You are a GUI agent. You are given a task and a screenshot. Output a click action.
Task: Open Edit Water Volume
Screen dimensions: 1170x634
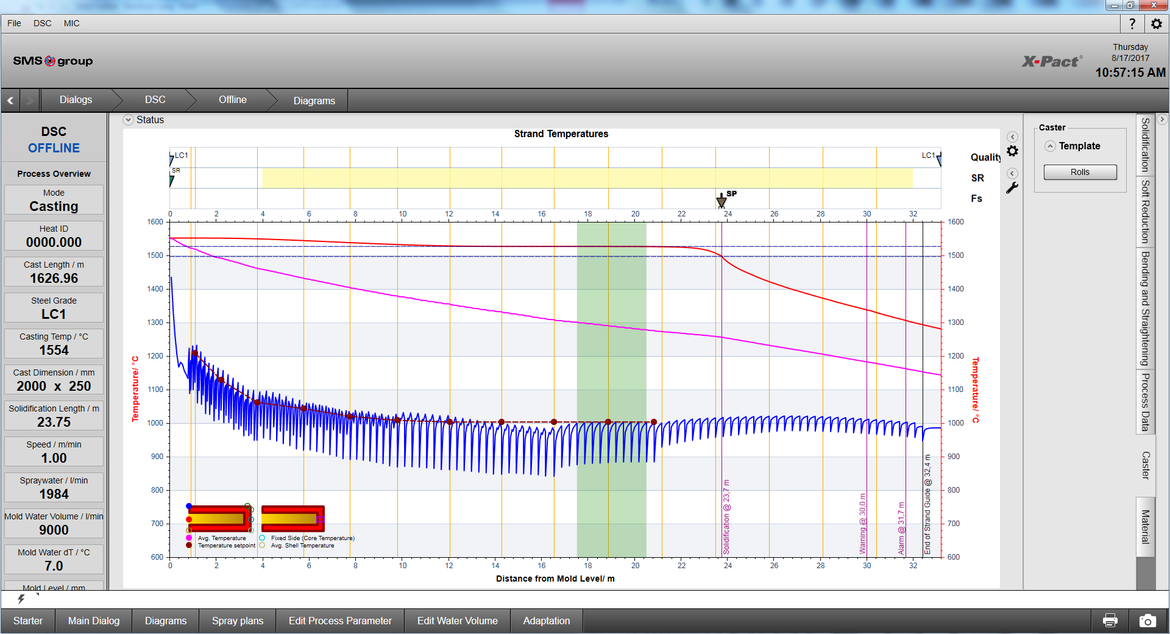(457, 621)
